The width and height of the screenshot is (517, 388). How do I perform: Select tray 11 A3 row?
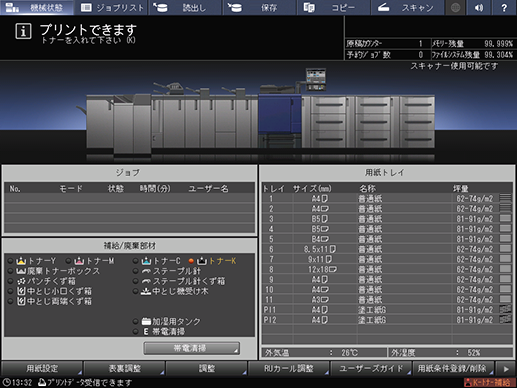[x=387, y=299]
